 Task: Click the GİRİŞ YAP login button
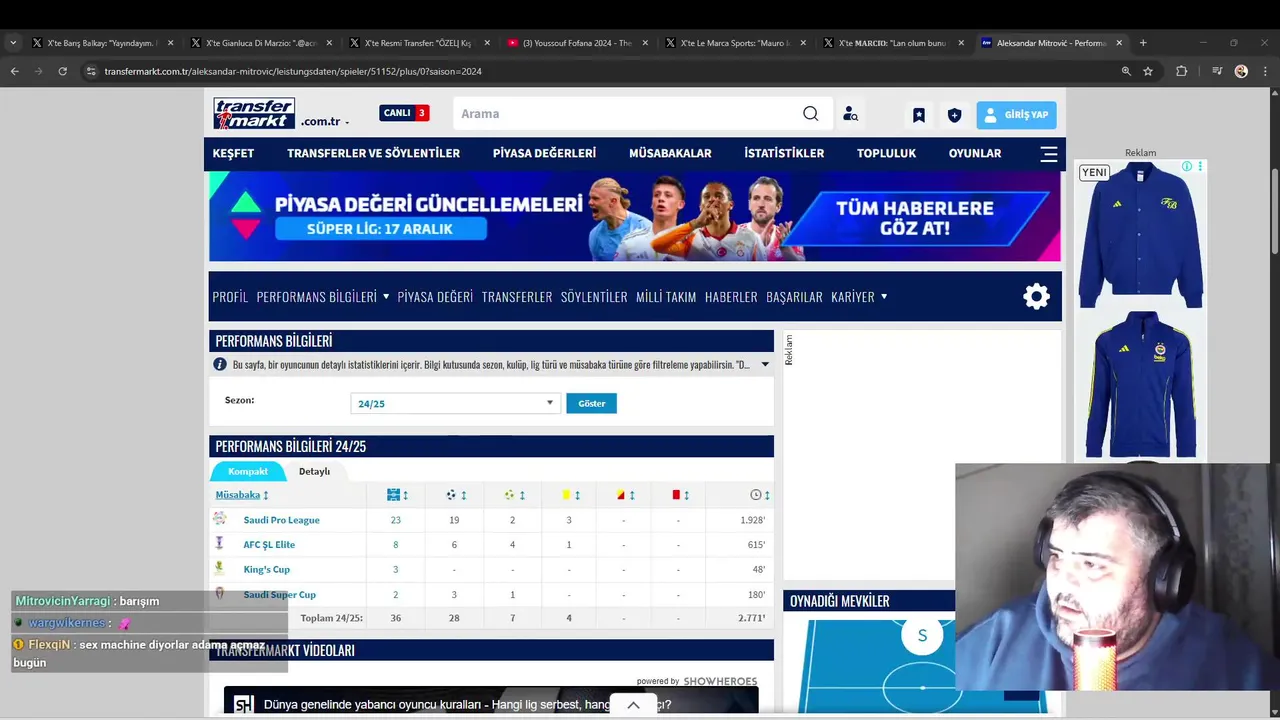coord(1016,115)
